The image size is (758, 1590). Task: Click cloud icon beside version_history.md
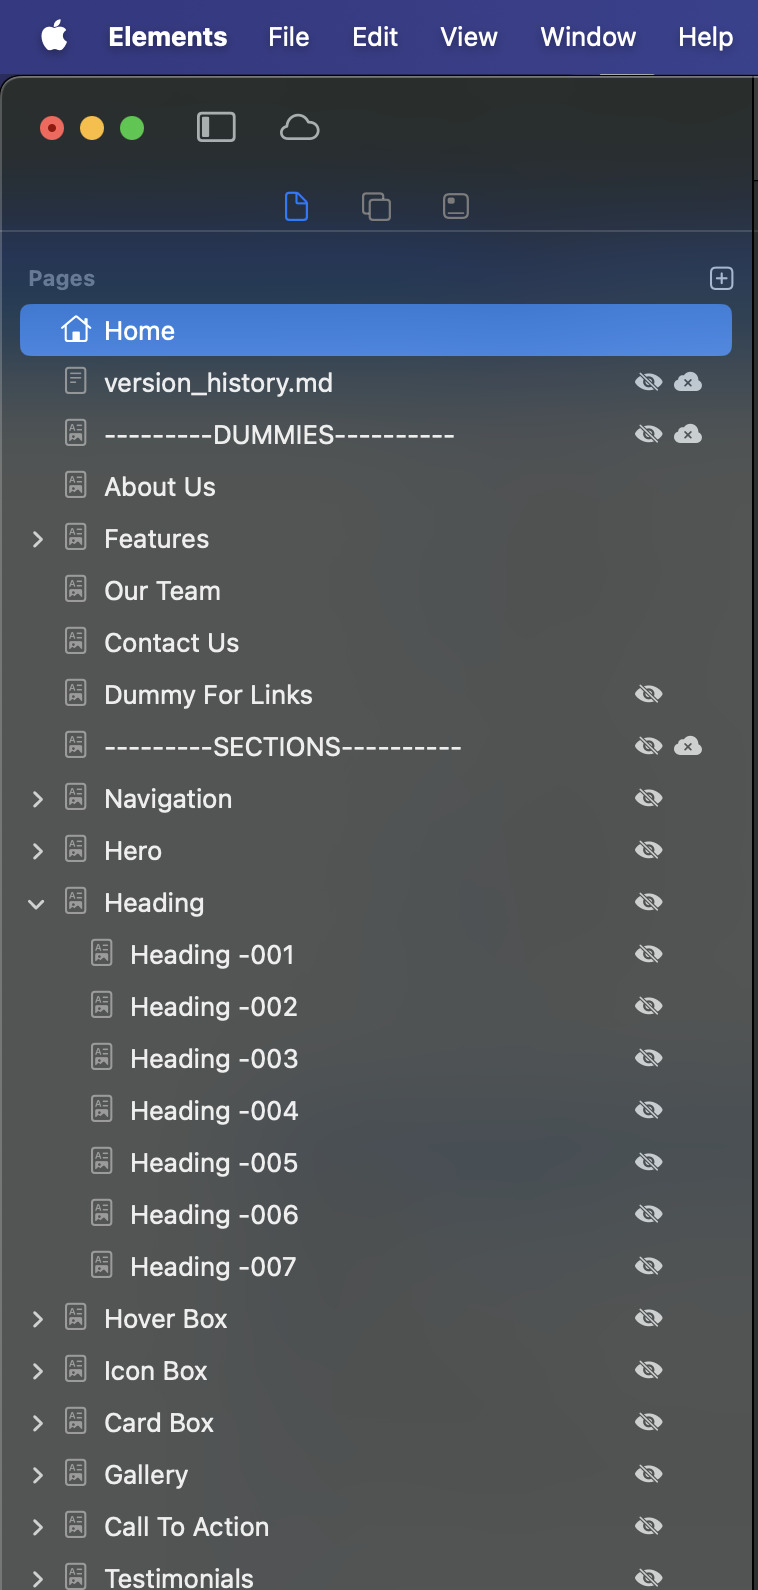pos(688,382)
